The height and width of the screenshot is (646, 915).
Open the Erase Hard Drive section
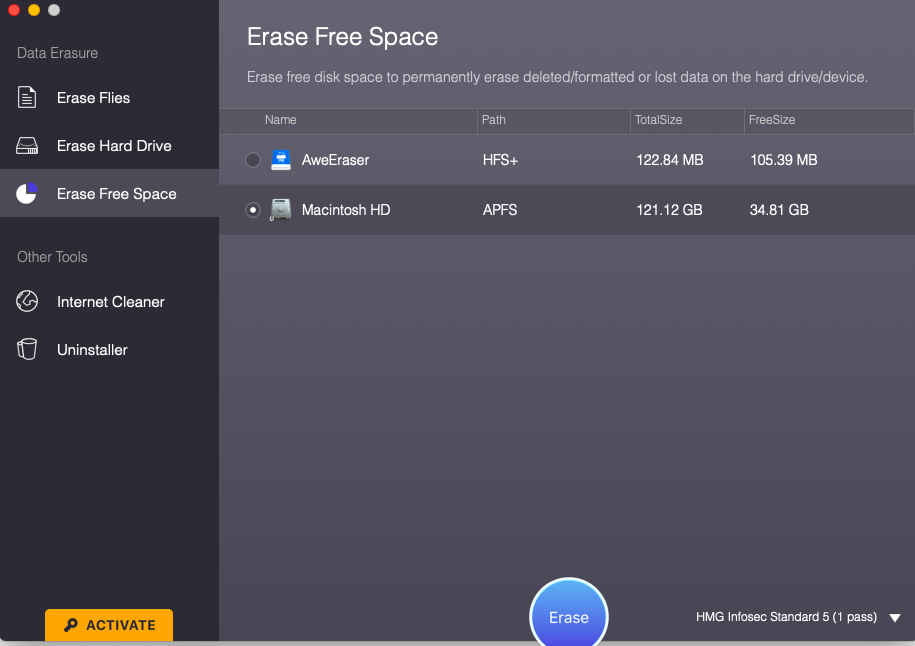(110, 145)
